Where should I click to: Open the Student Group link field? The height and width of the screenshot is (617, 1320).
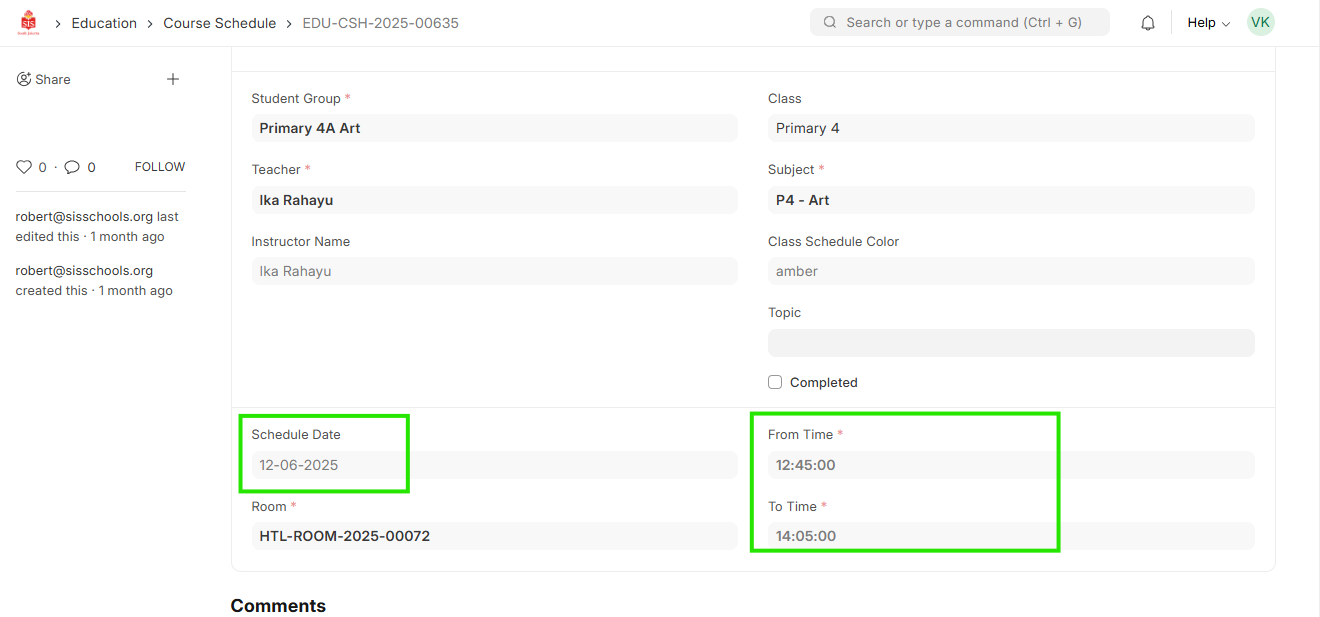pos(494,128)
